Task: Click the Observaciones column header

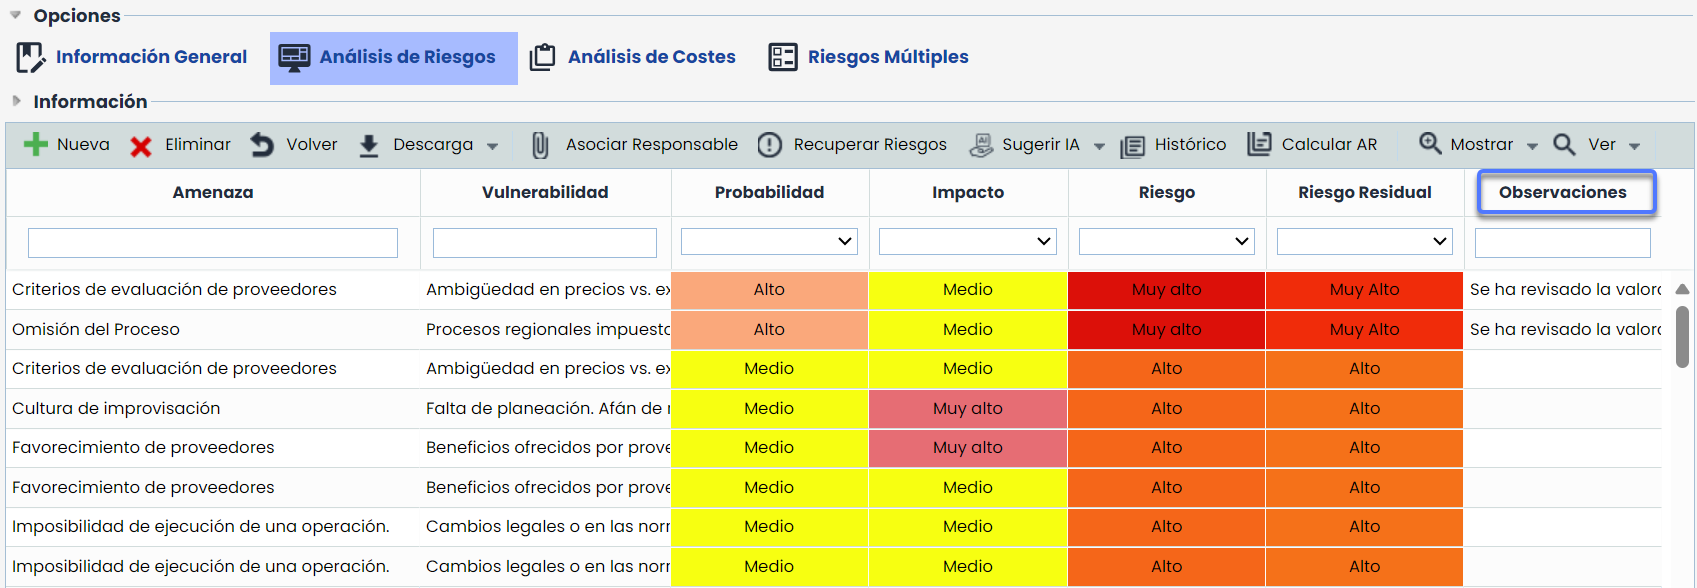Action: tap(1562, 192)
